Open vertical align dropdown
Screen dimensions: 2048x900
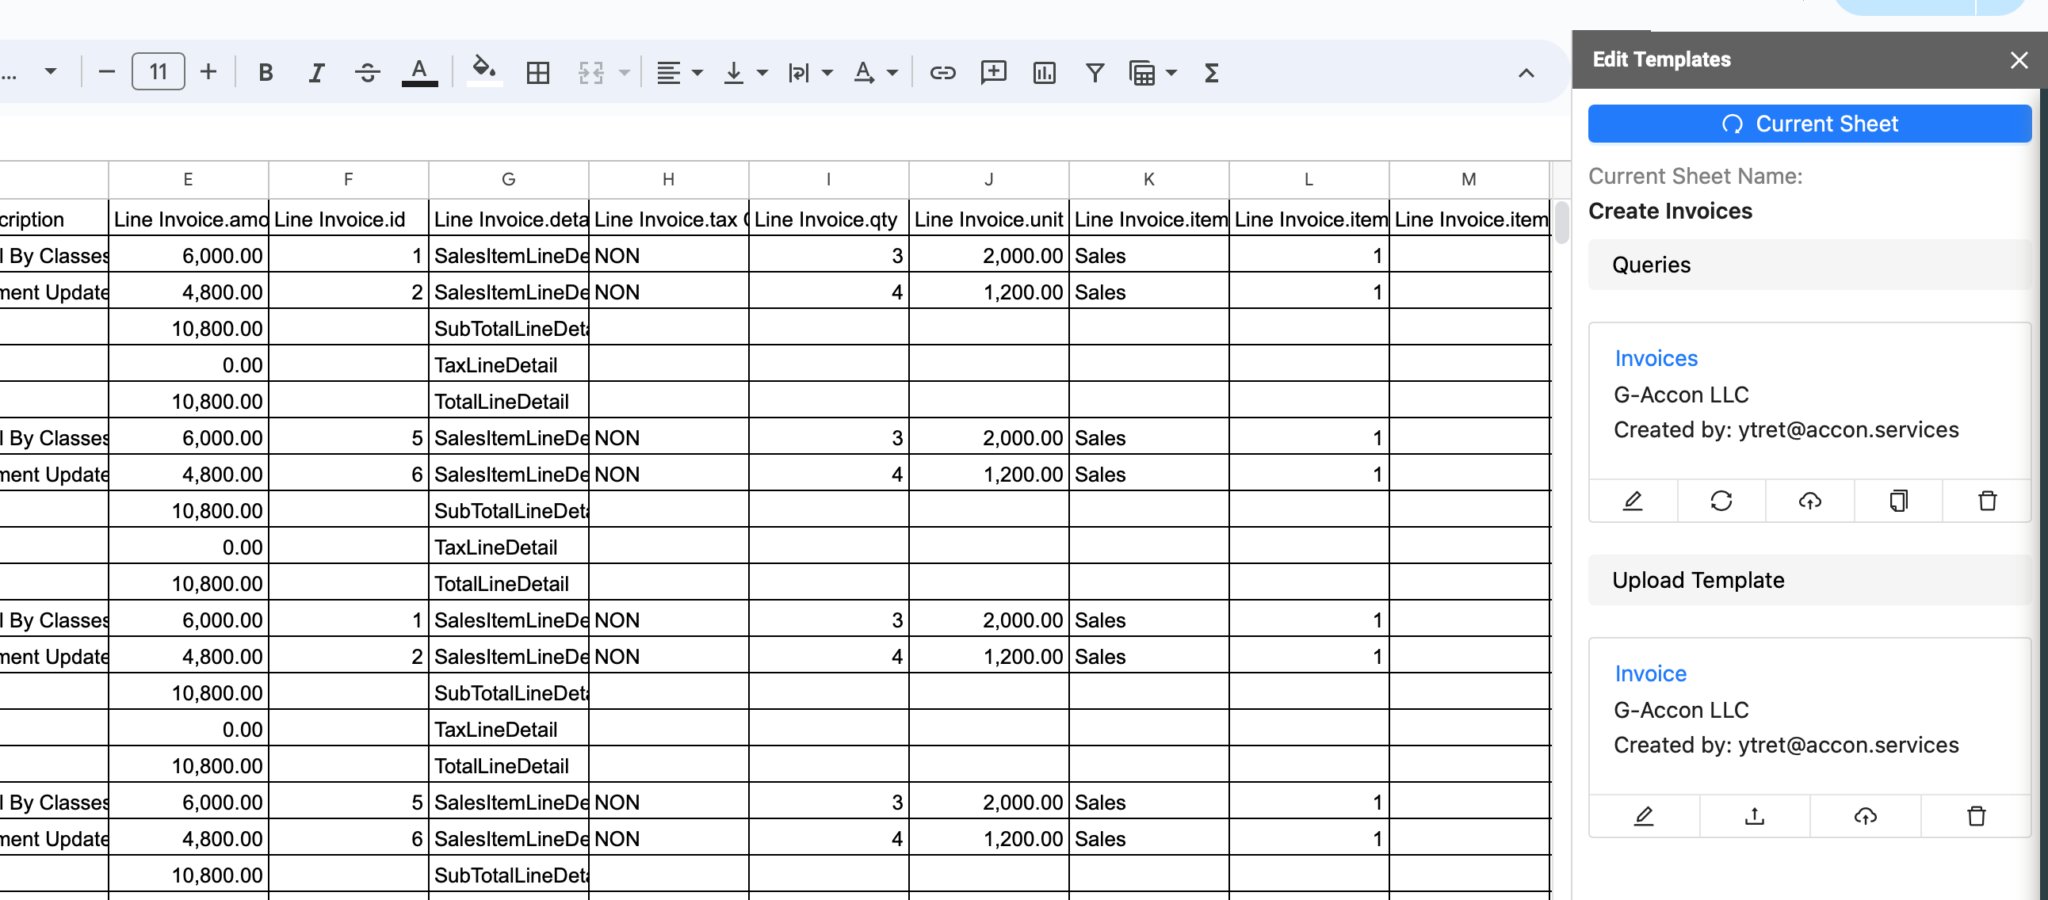click(745, 72)
